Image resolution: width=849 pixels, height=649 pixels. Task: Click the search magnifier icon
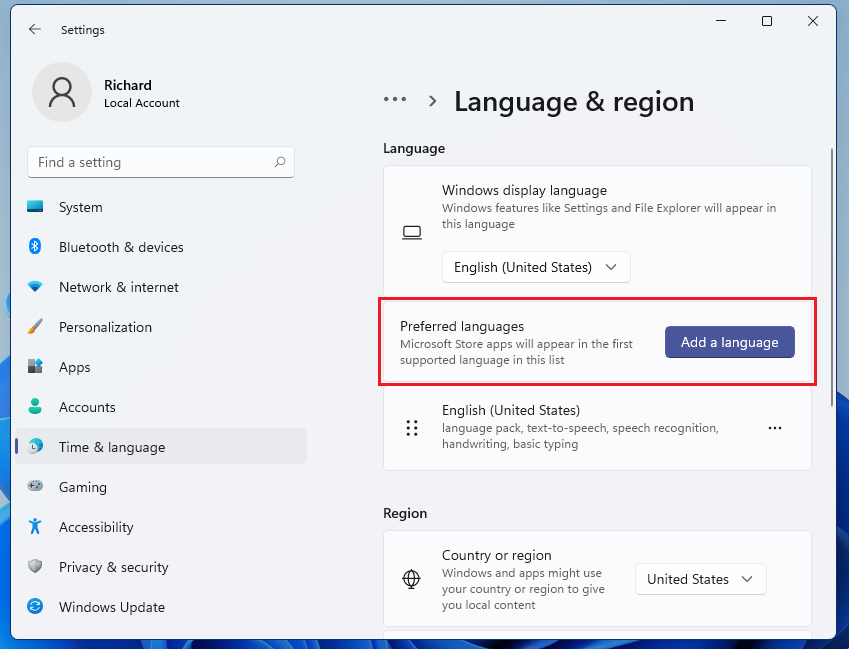click(280, 162)
